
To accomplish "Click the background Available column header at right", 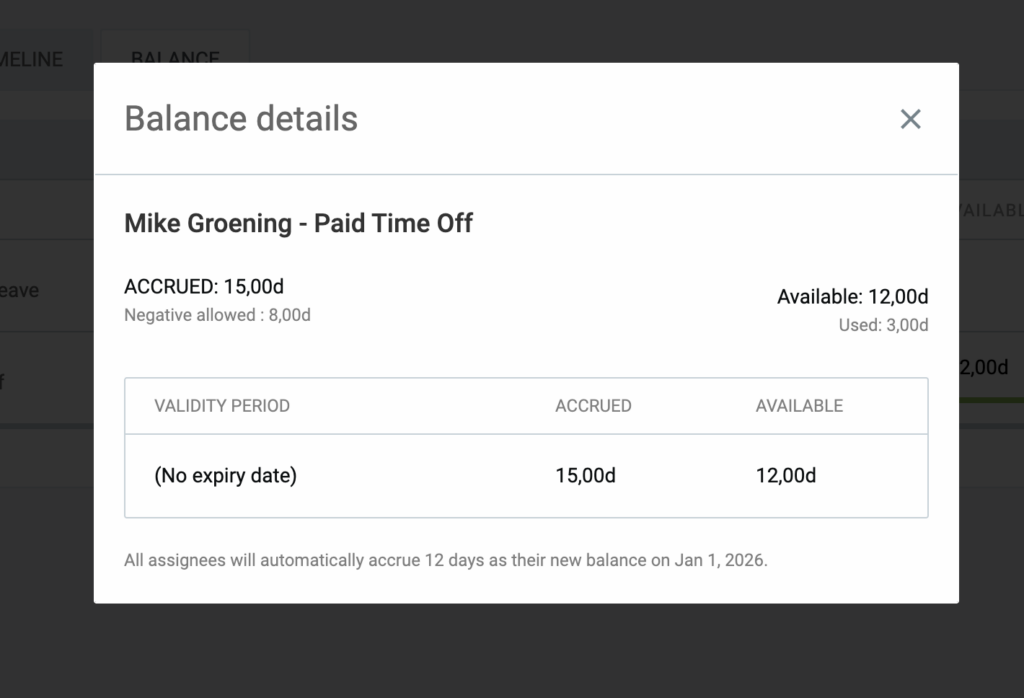I will pos(990,211).
